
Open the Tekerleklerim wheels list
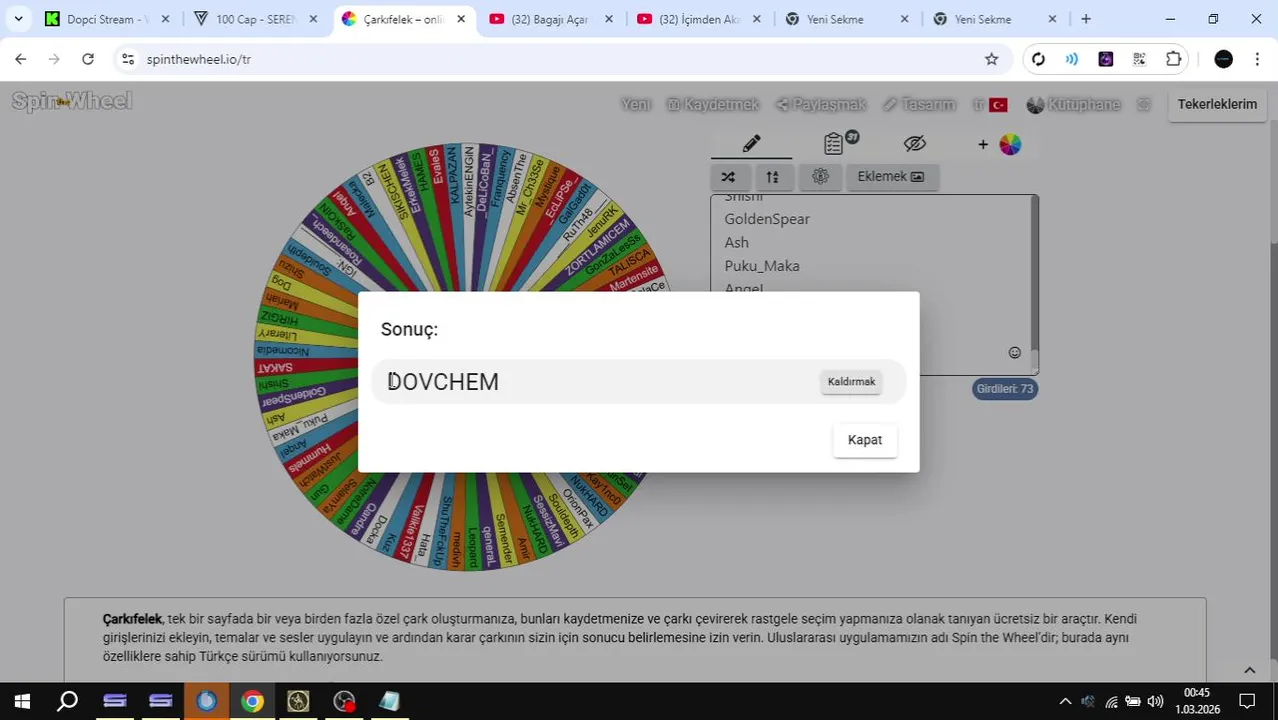click(x=1217, y=104)
